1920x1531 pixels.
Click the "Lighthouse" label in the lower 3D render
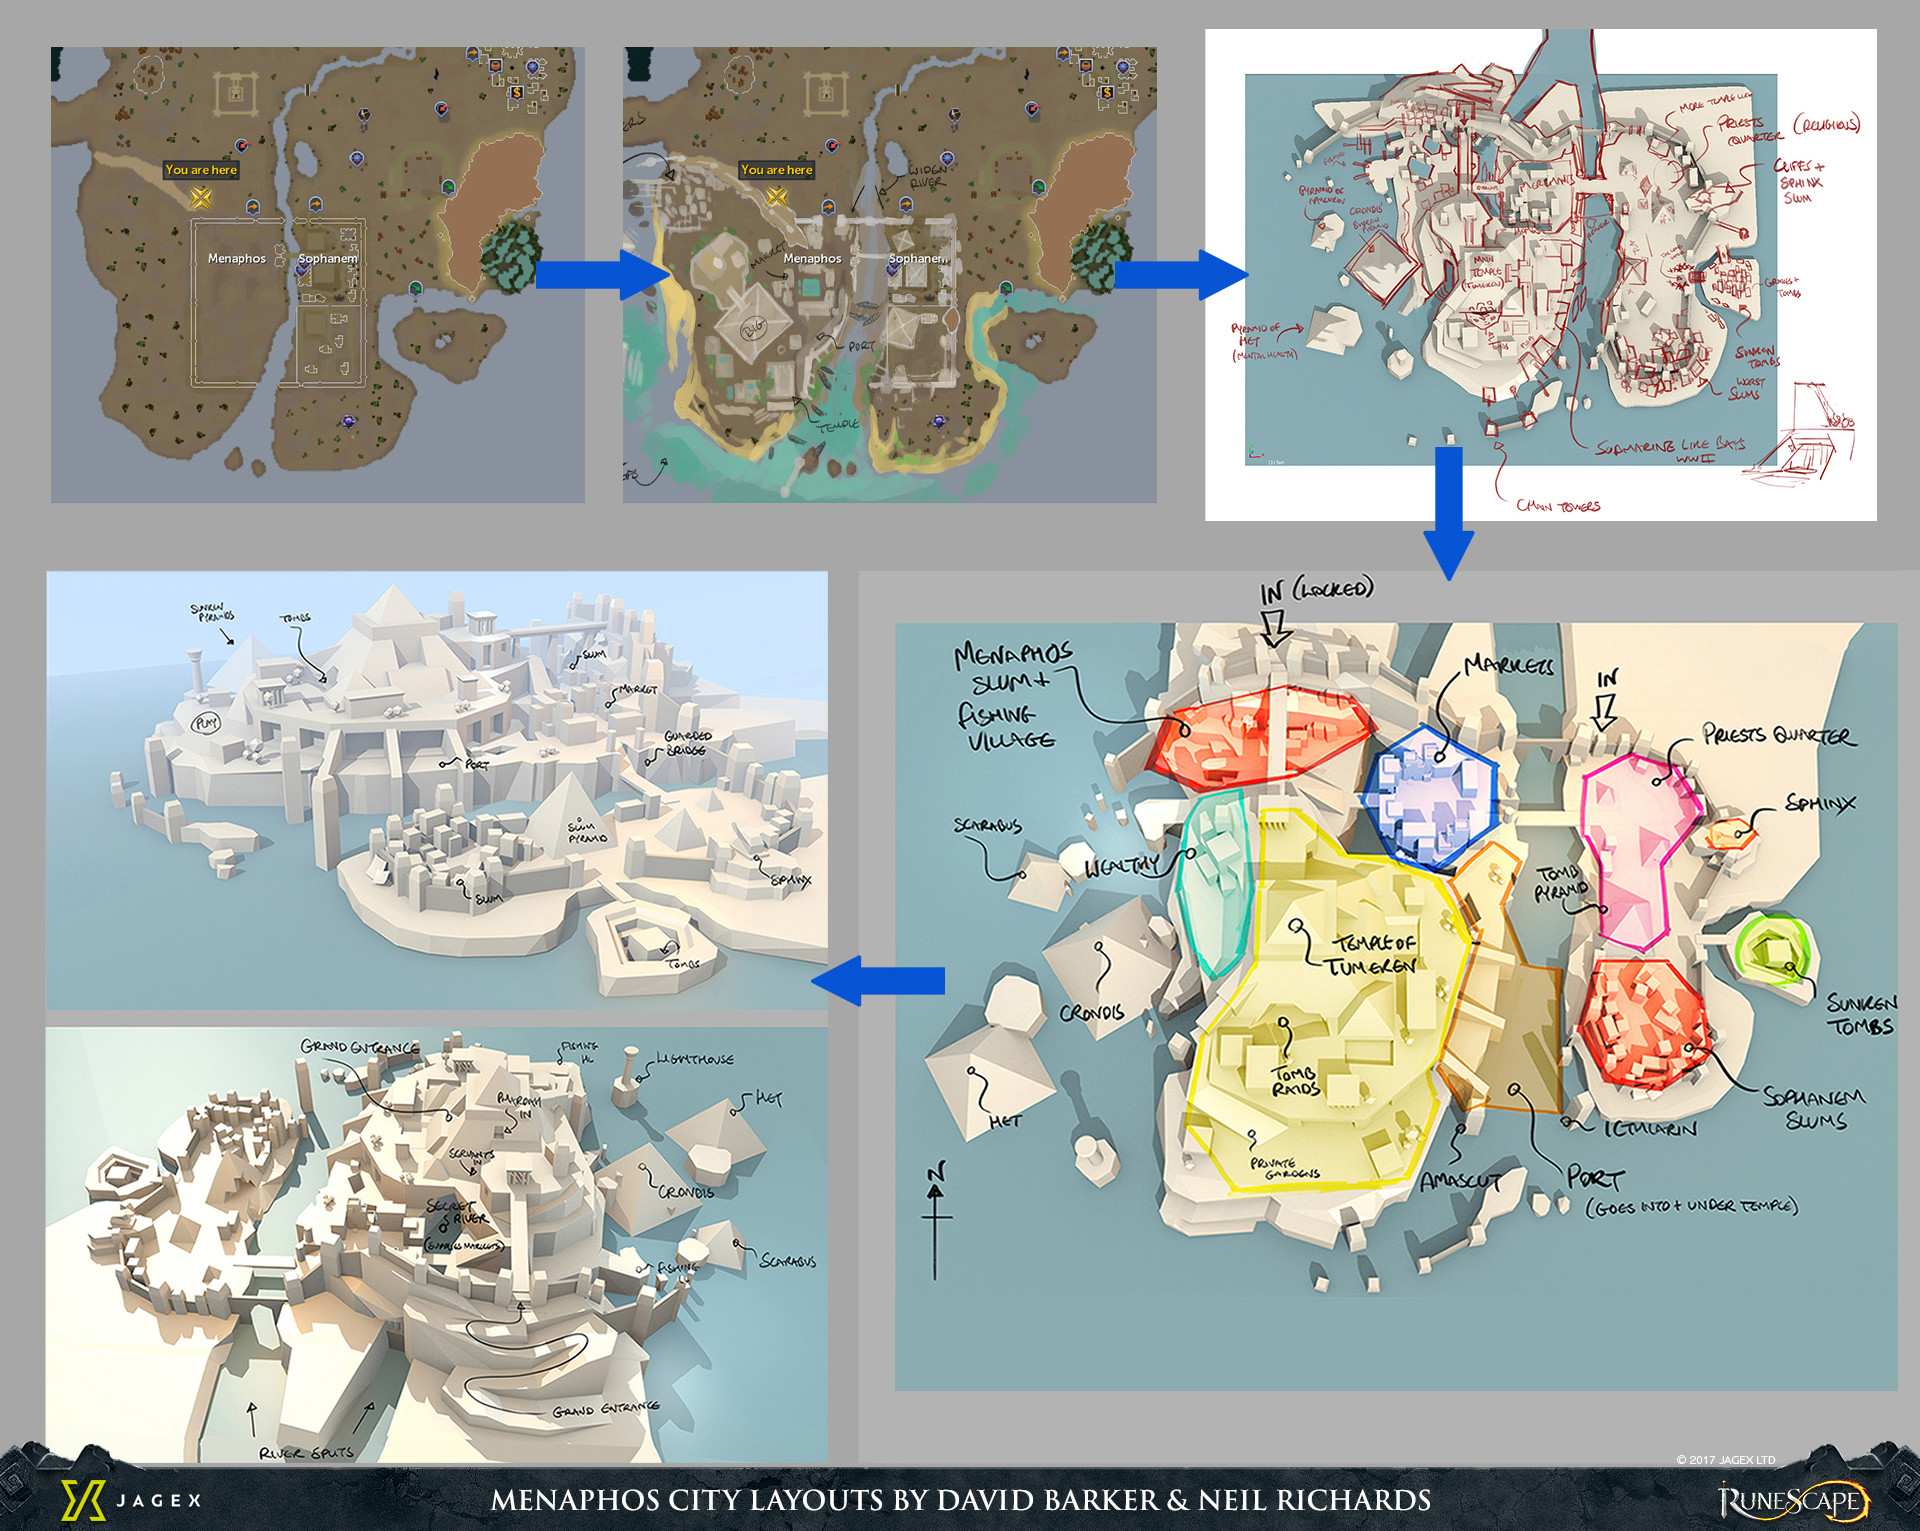tap(695, 1059)
